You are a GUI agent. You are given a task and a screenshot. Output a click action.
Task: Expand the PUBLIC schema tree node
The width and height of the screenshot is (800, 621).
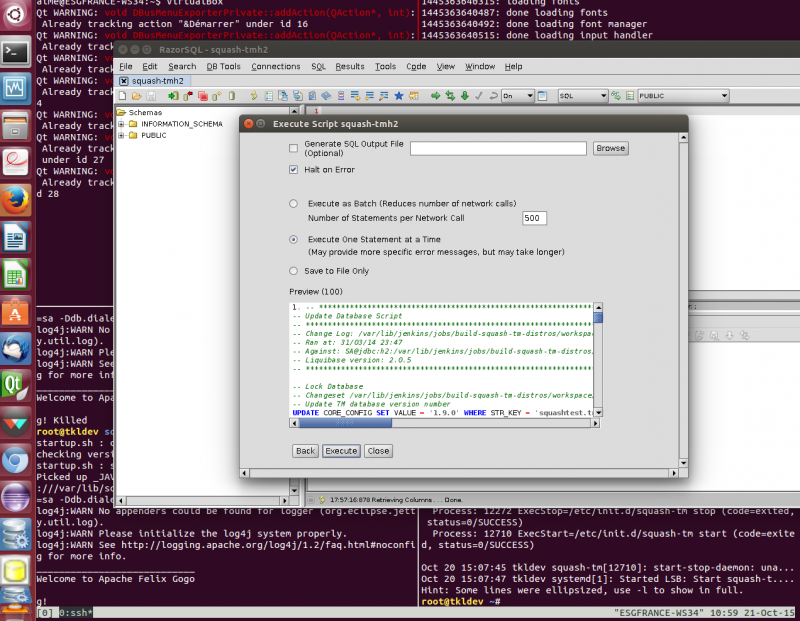point(121,135)
